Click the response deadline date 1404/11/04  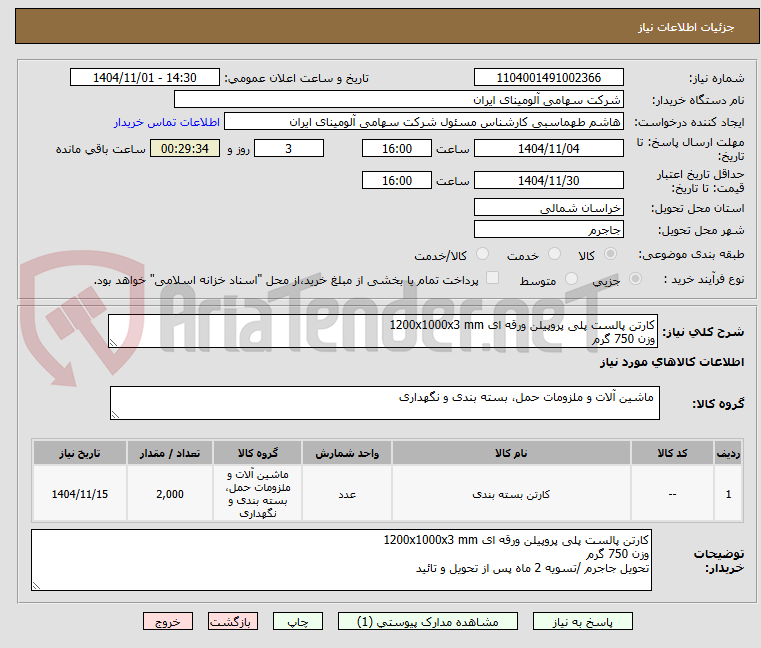(x=548, y=149)
